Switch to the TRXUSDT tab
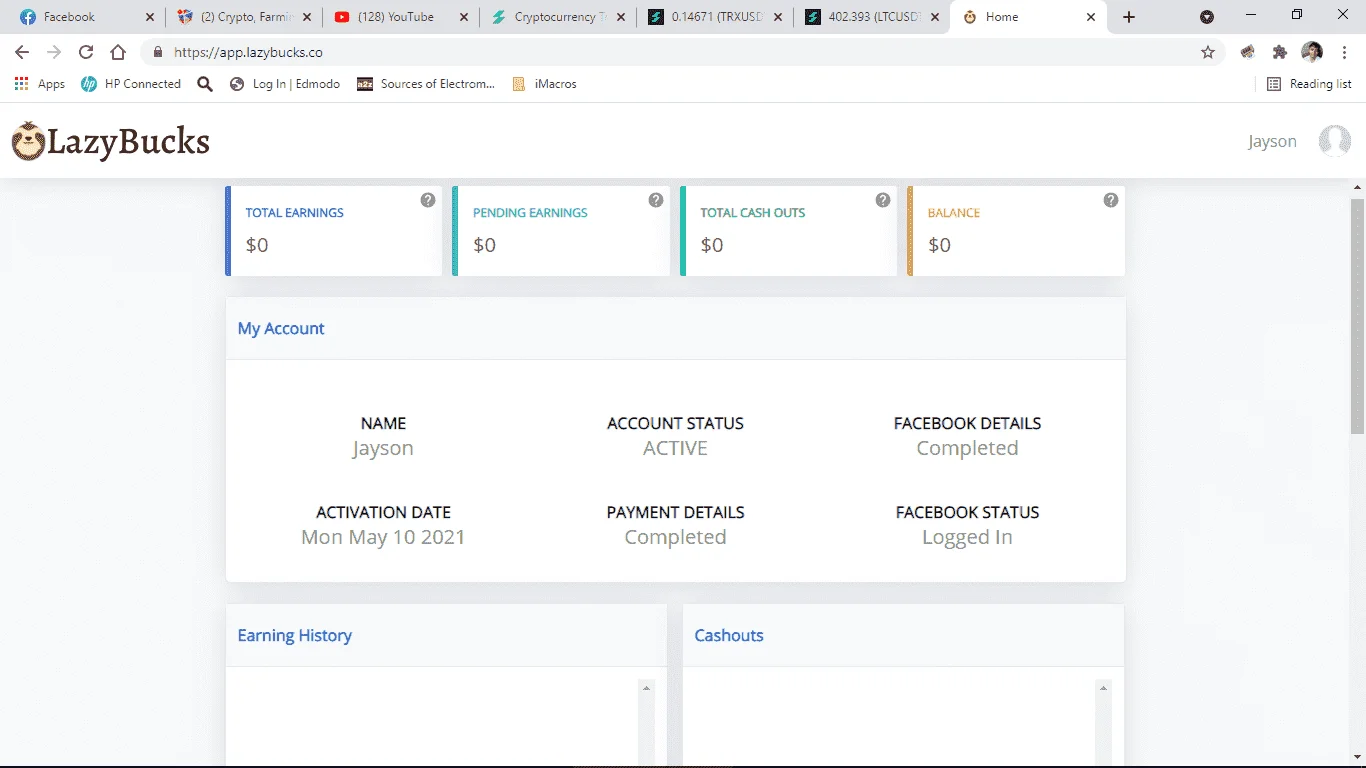Viewport: 1366px width, 768px height. [714, 17]
